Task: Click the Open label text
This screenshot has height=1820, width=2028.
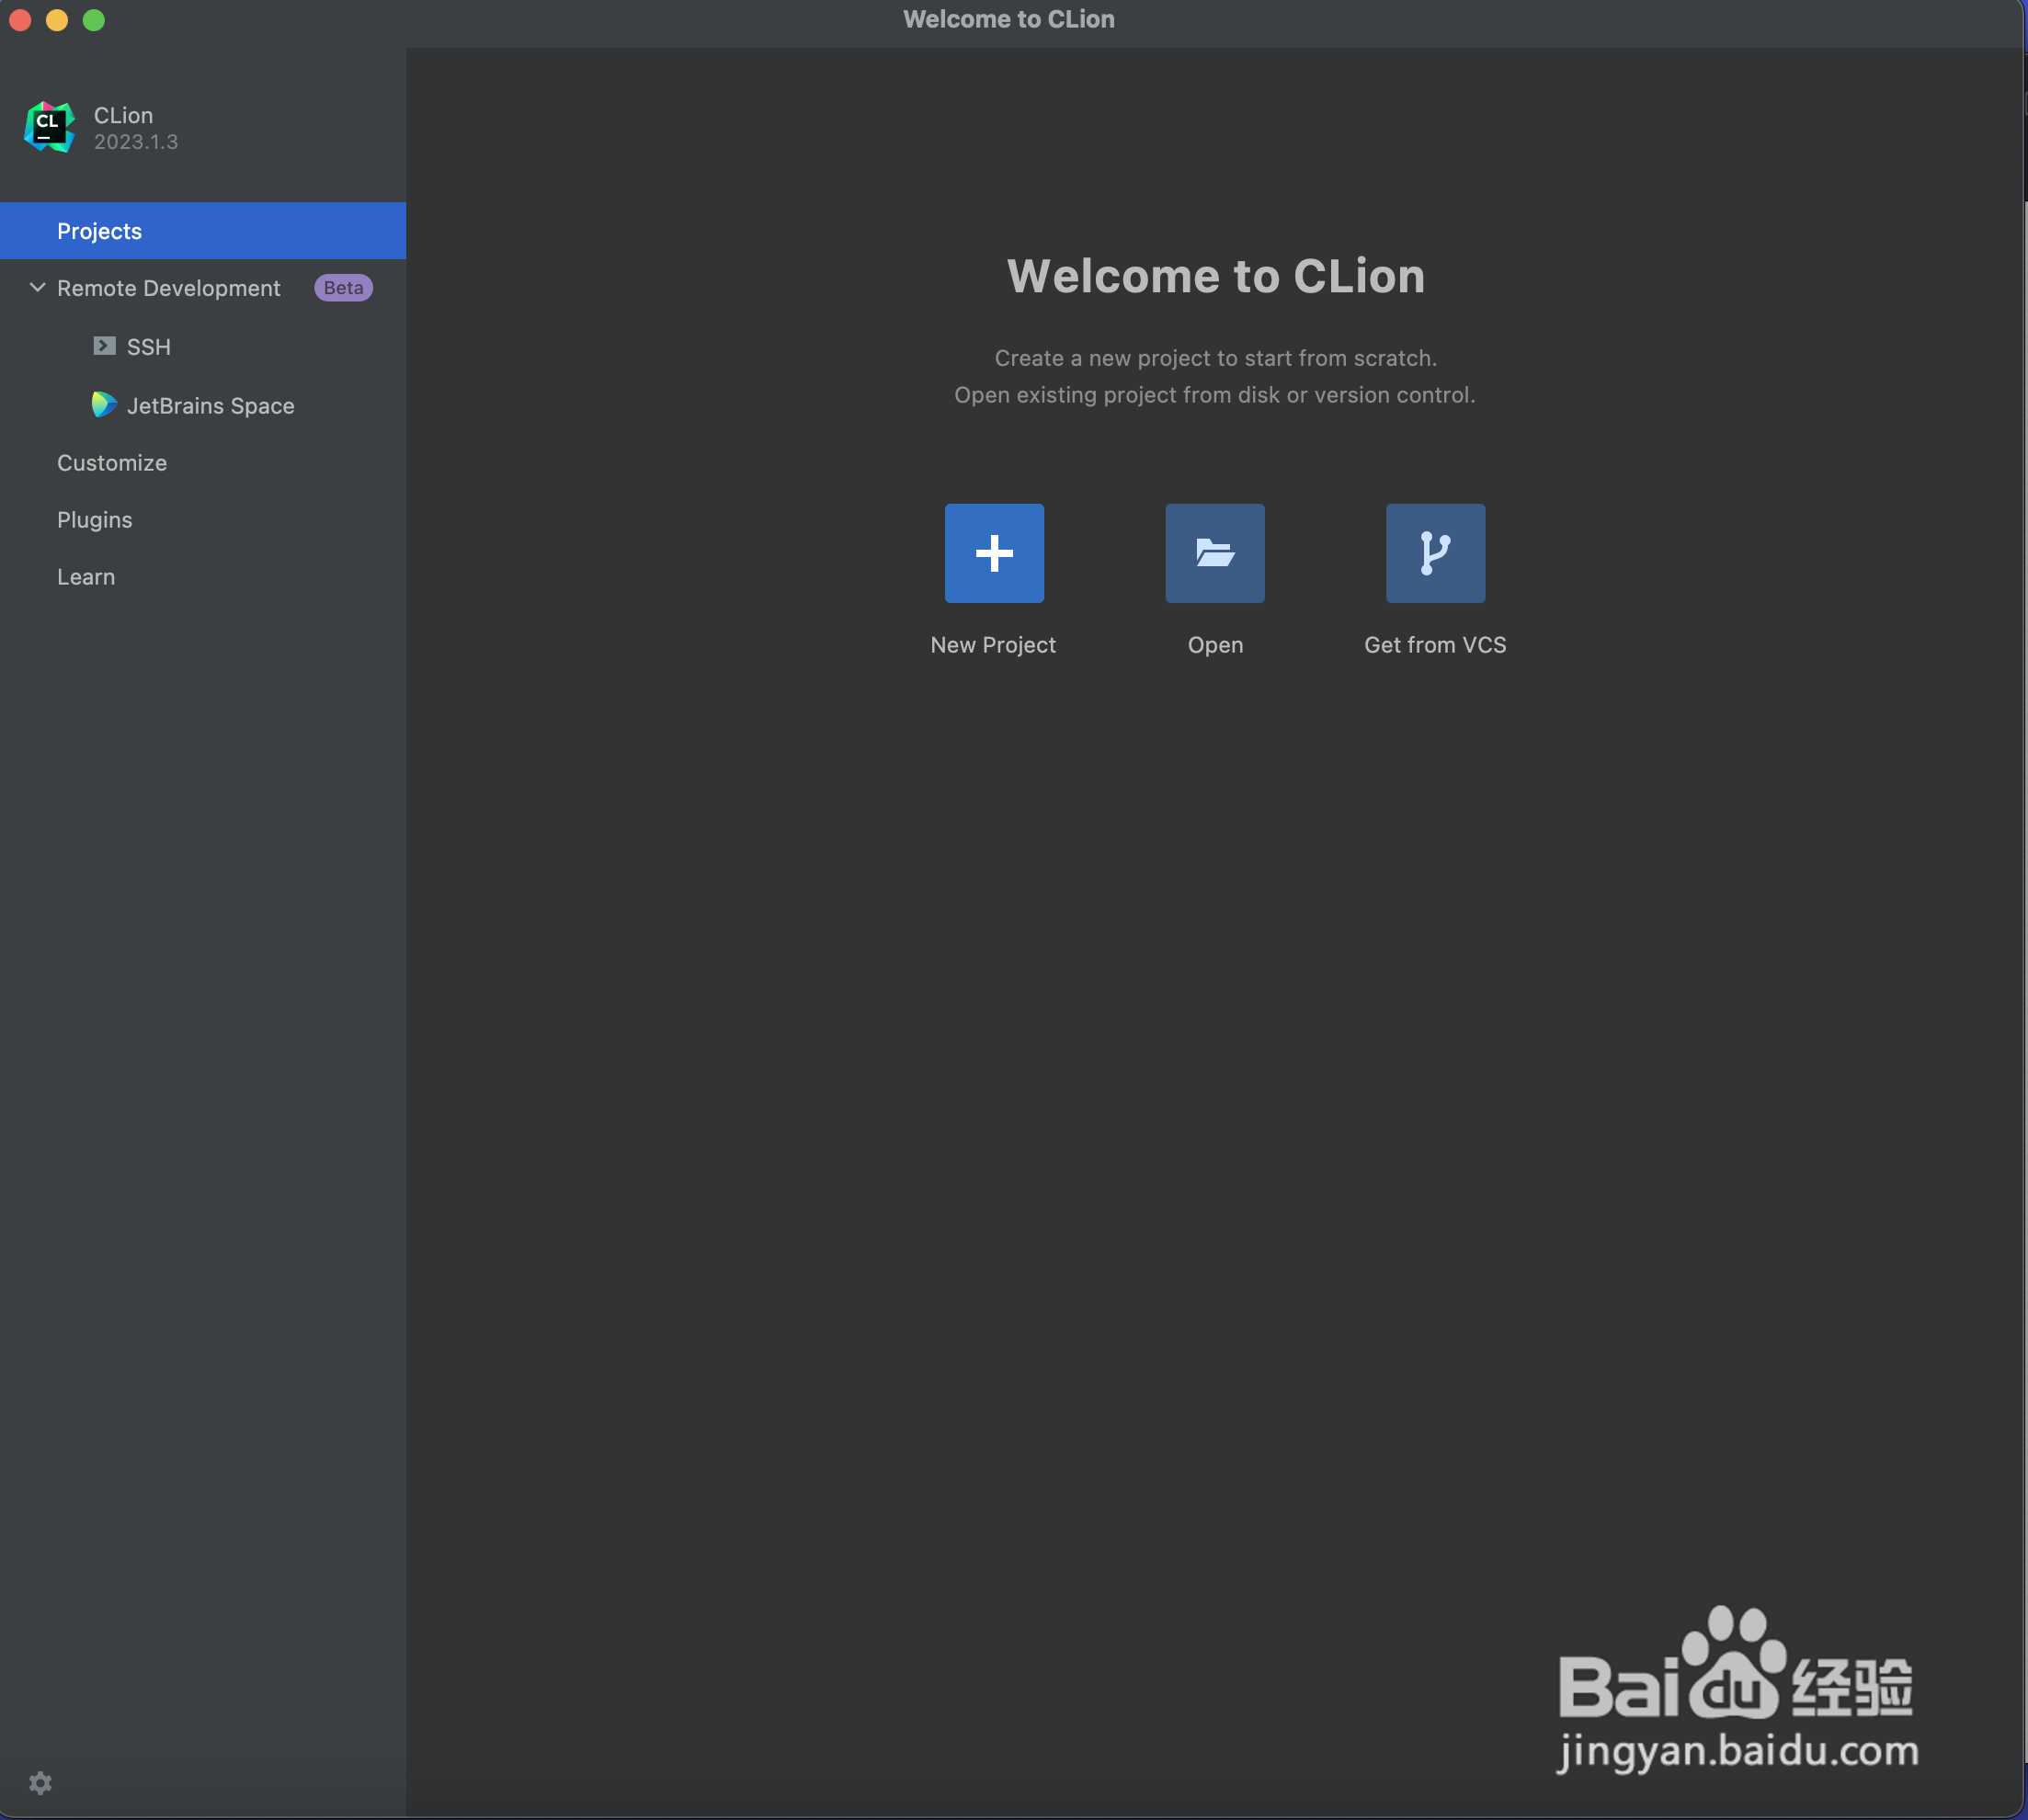Action: [1215, 645]
